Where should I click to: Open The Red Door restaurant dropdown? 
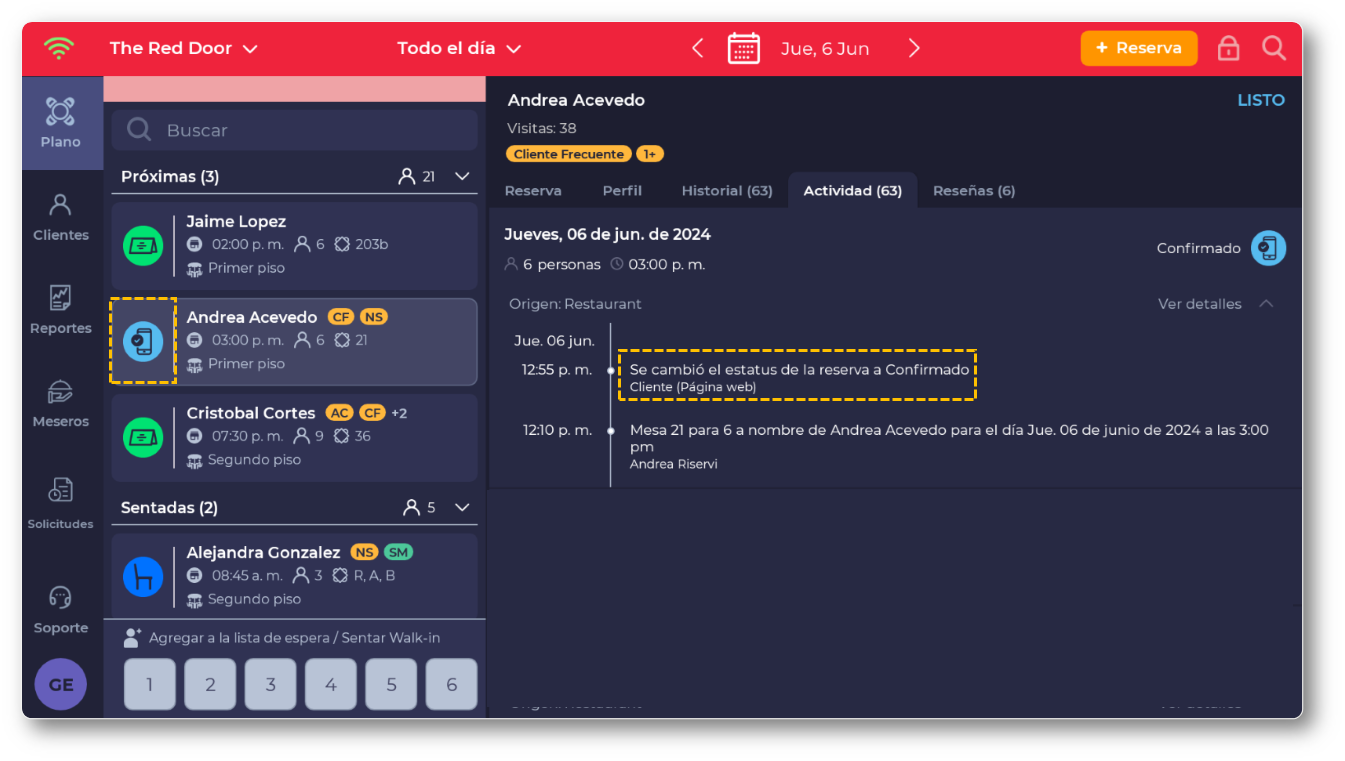coord(184,48)
